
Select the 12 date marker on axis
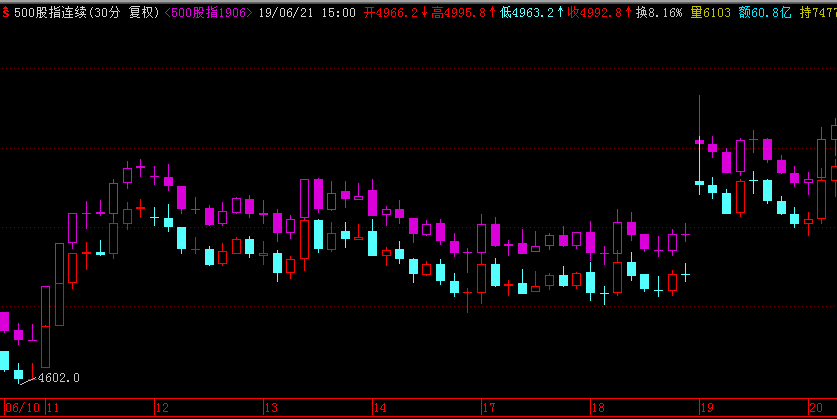162,408
